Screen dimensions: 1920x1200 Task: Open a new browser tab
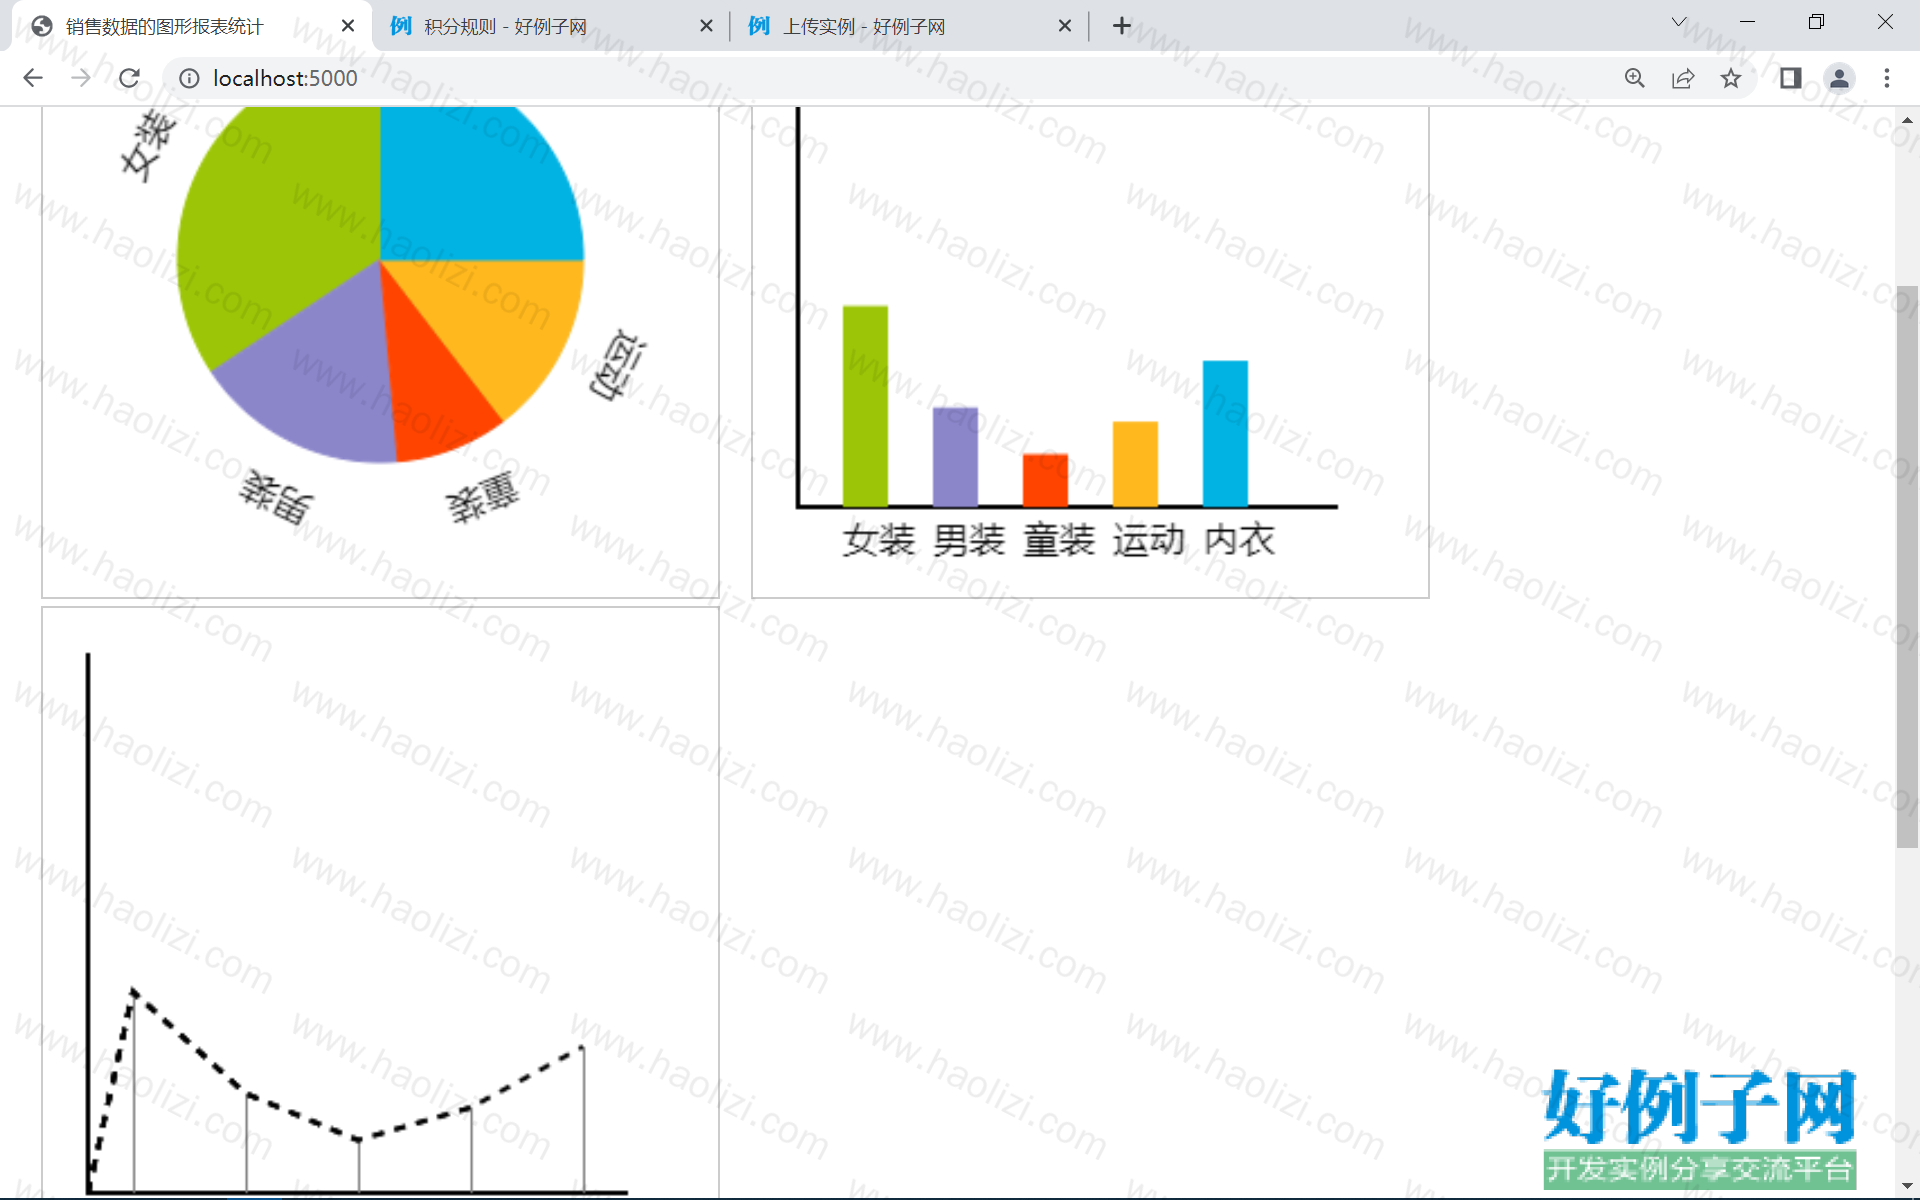[1122, 26]
